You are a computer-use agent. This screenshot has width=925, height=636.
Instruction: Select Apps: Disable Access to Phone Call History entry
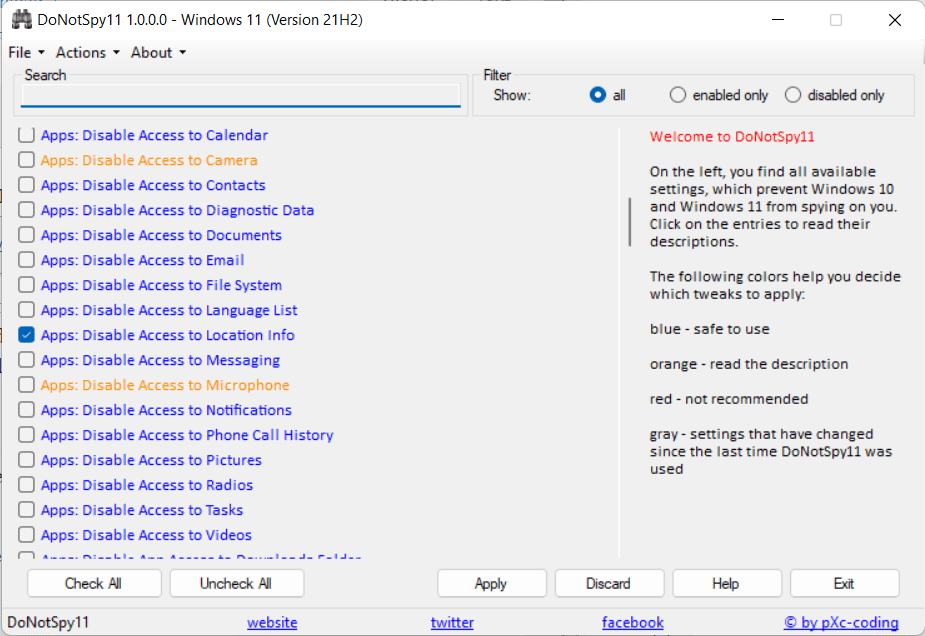(187, 435)
